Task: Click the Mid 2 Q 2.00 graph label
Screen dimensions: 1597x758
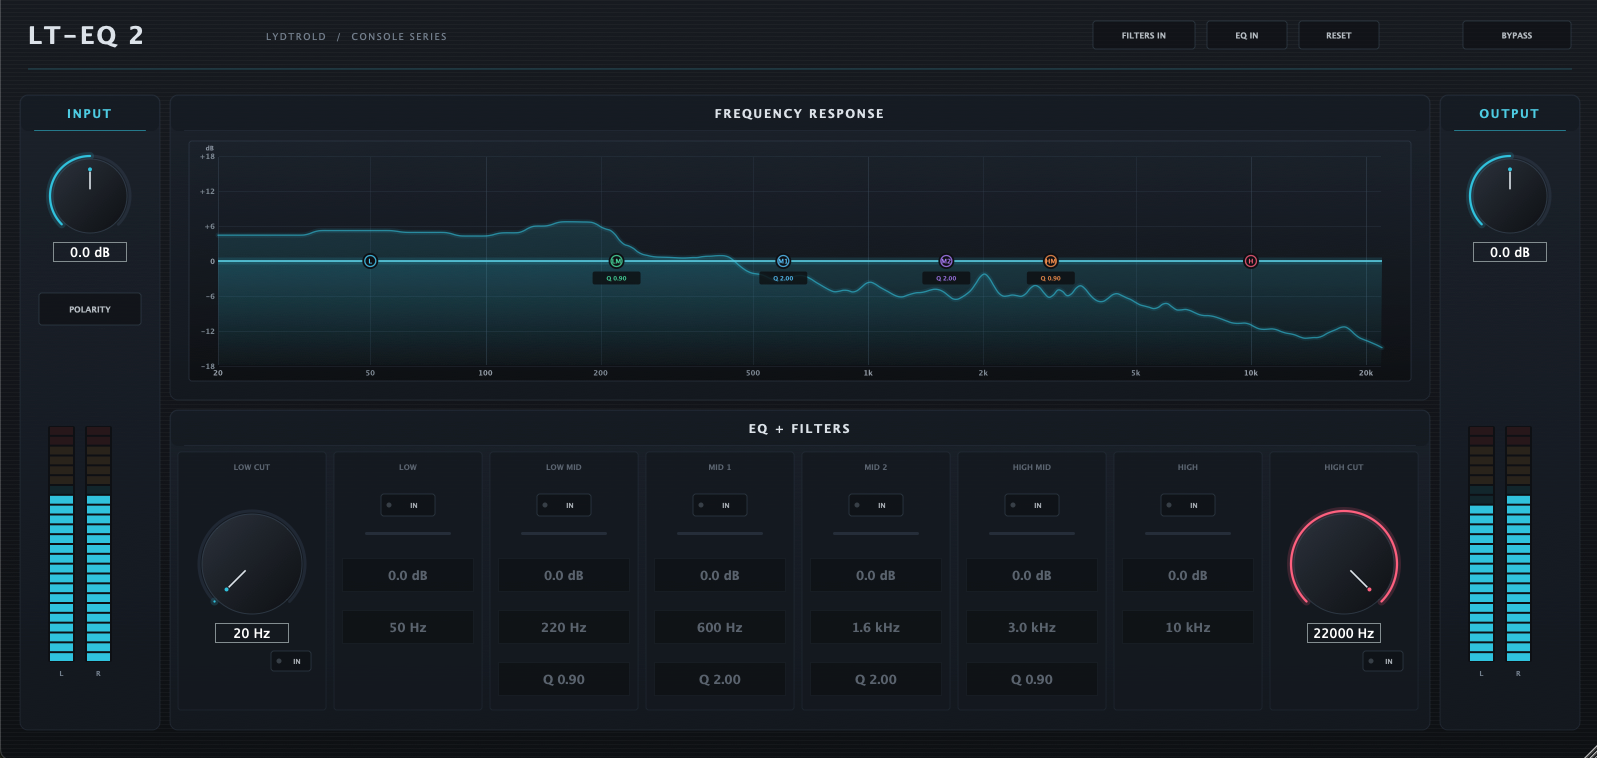Action: [x=946, y=278]
